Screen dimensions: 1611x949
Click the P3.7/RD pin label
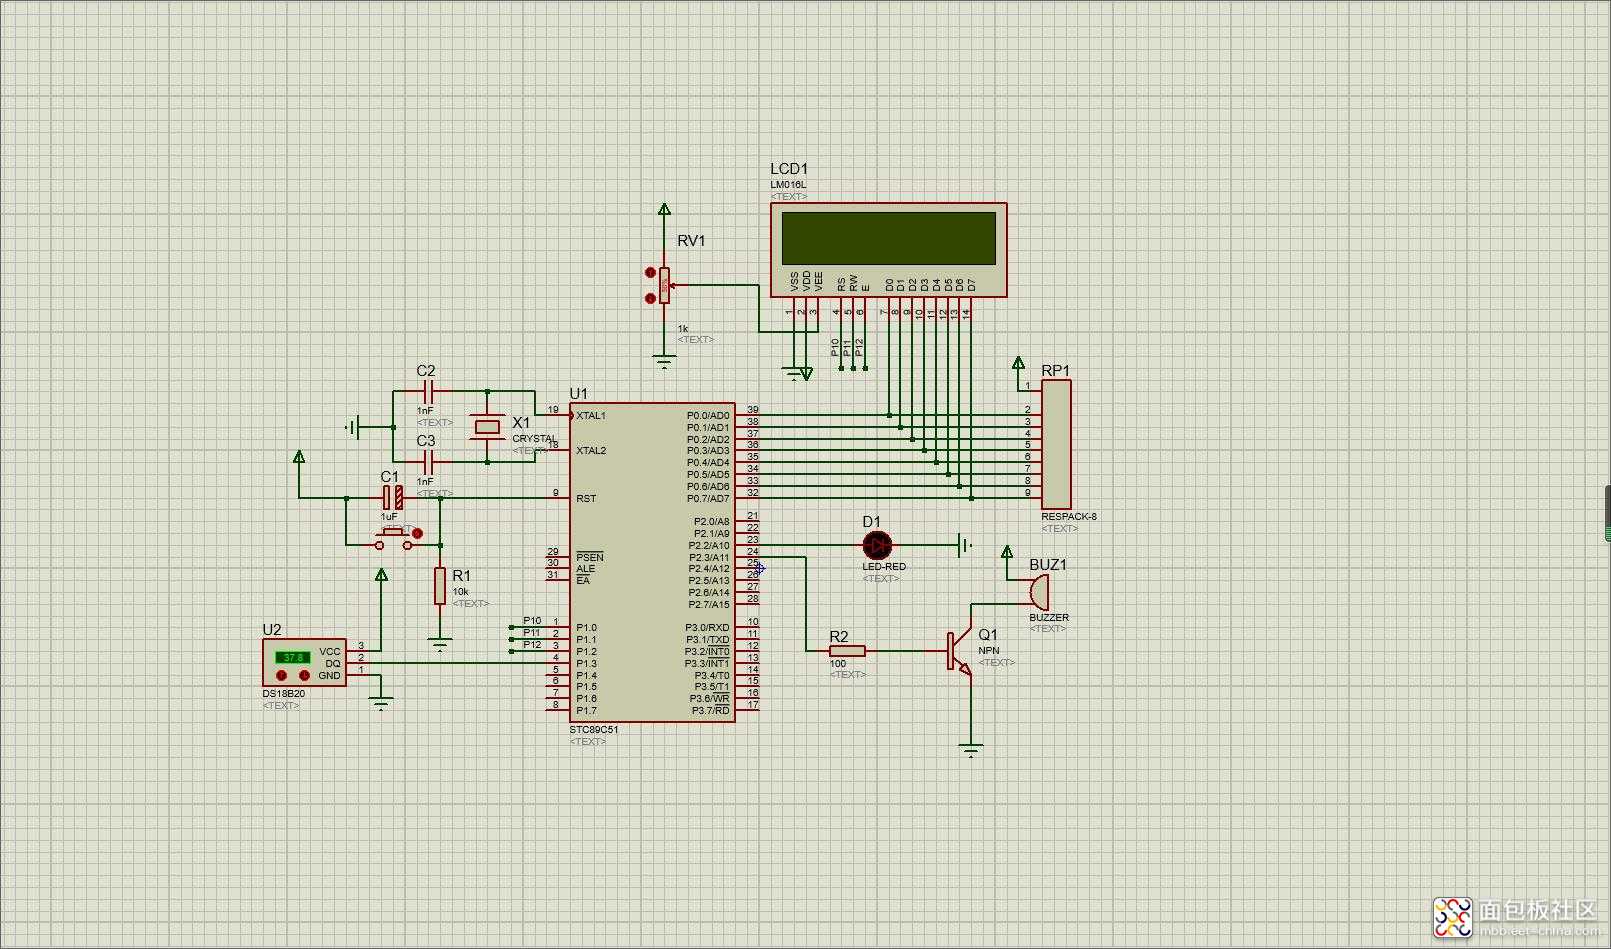coord(710,711)
